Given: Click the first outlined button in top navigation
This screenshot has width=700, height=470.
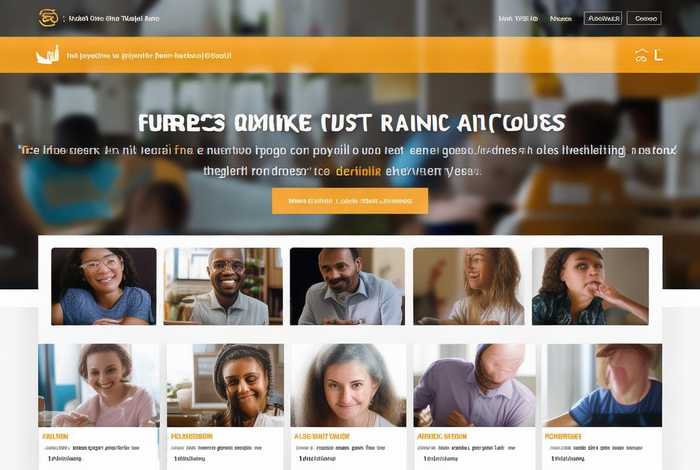Looking at the screenshot, I should [x=603, y=18].
